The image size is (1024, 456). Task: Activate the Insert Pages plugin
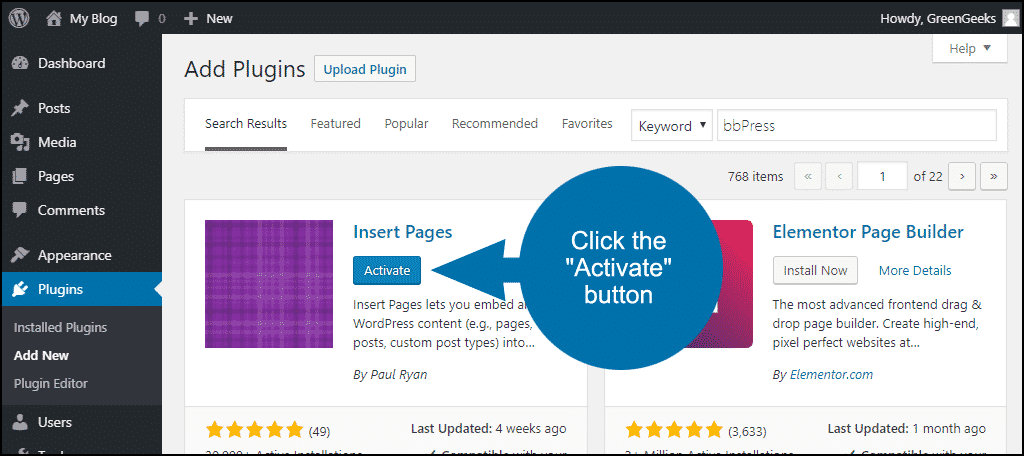coord(387,270)
